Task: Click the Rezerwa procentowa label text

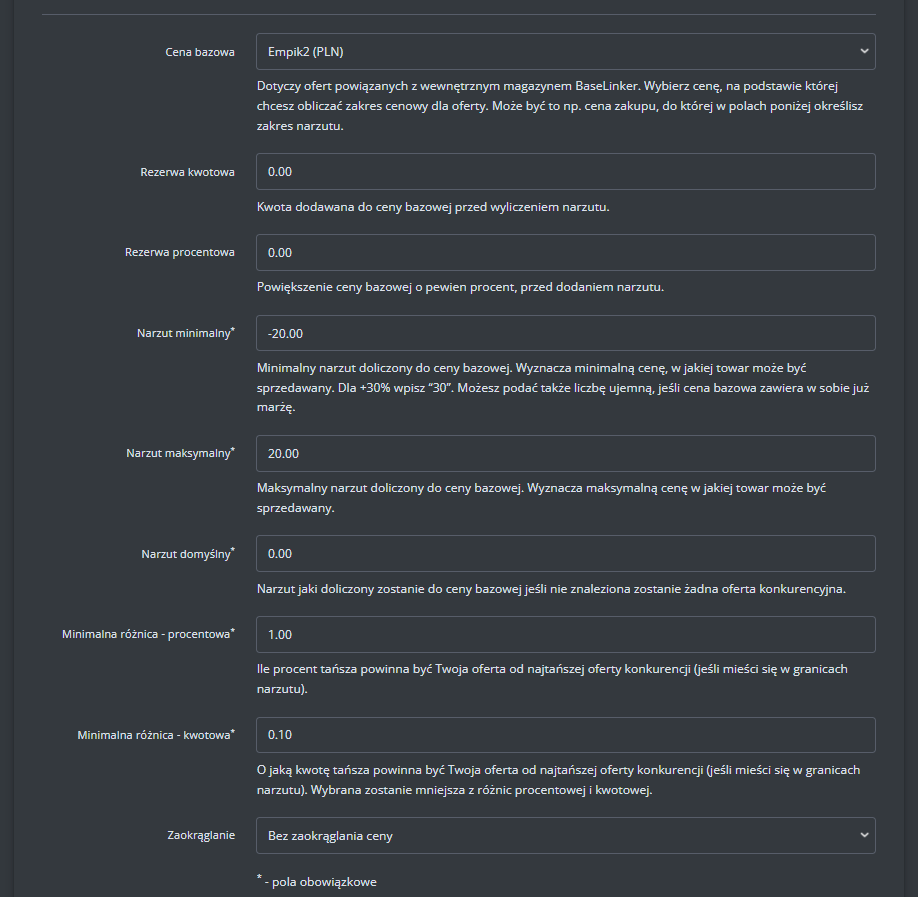Action: pyautogui.click(x=180, y=252)
